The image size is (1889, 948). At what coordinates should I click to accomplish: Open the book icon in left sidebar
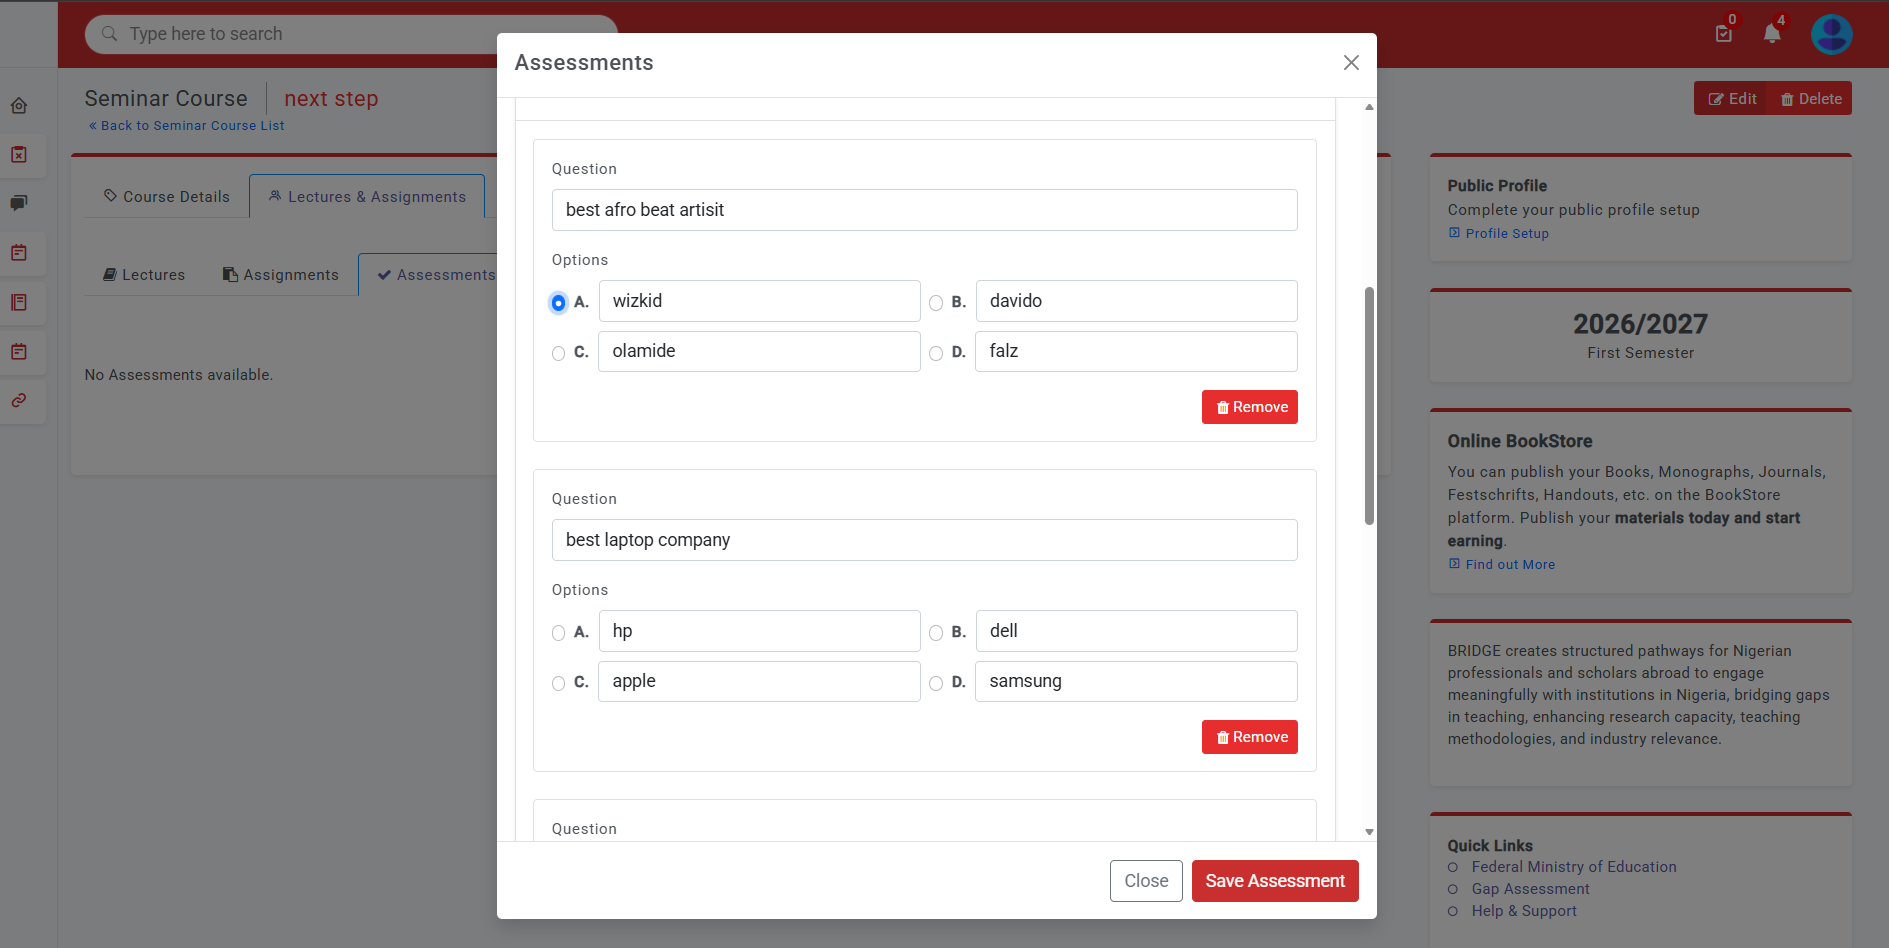(x=19, y=302)
